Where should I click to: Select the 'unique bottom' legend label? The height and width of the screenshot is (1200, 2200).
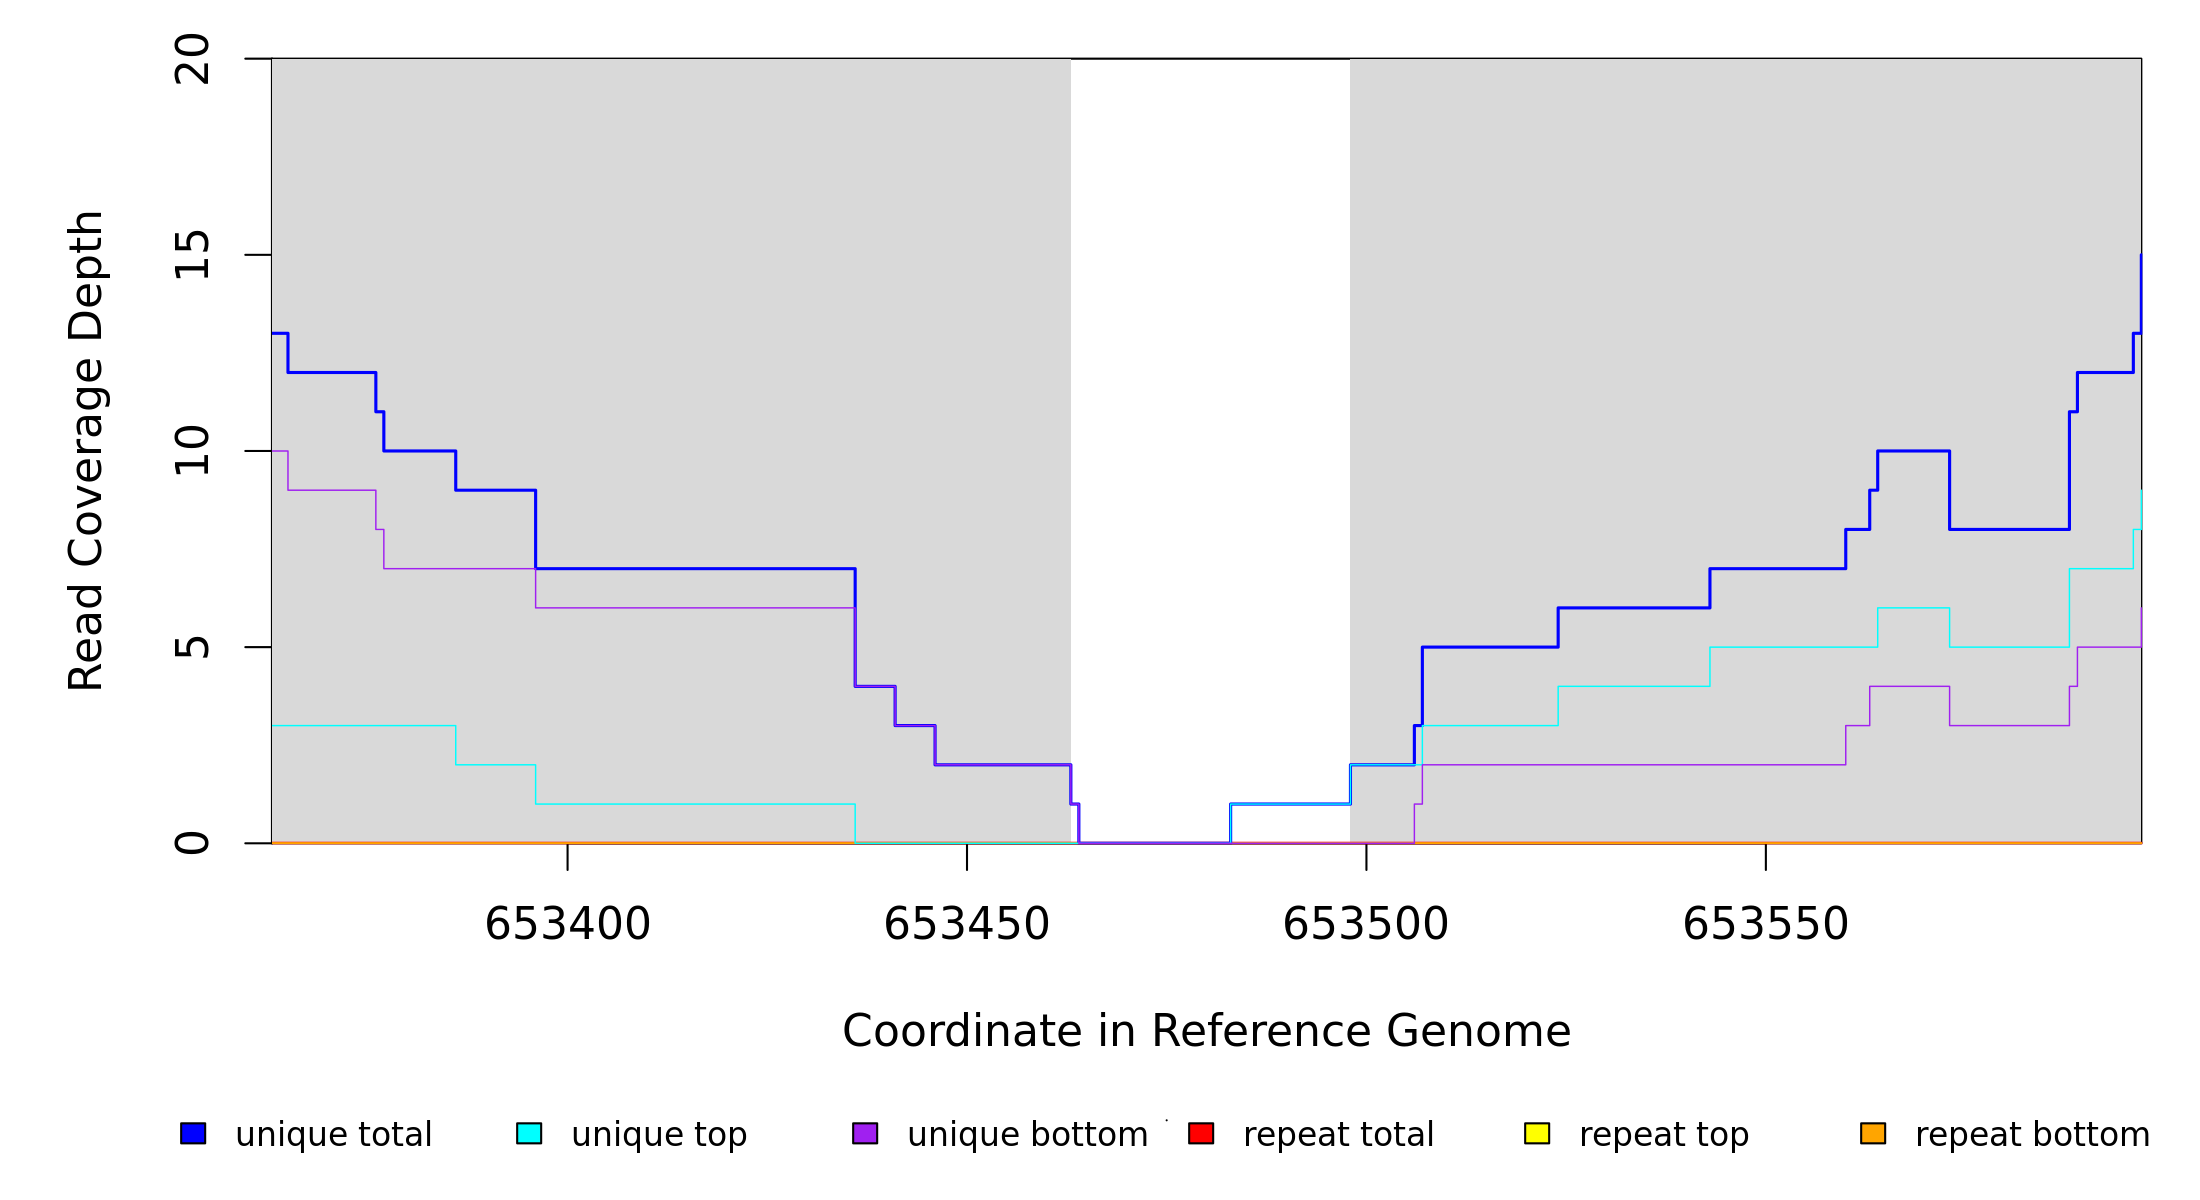coord(1027,1135)
